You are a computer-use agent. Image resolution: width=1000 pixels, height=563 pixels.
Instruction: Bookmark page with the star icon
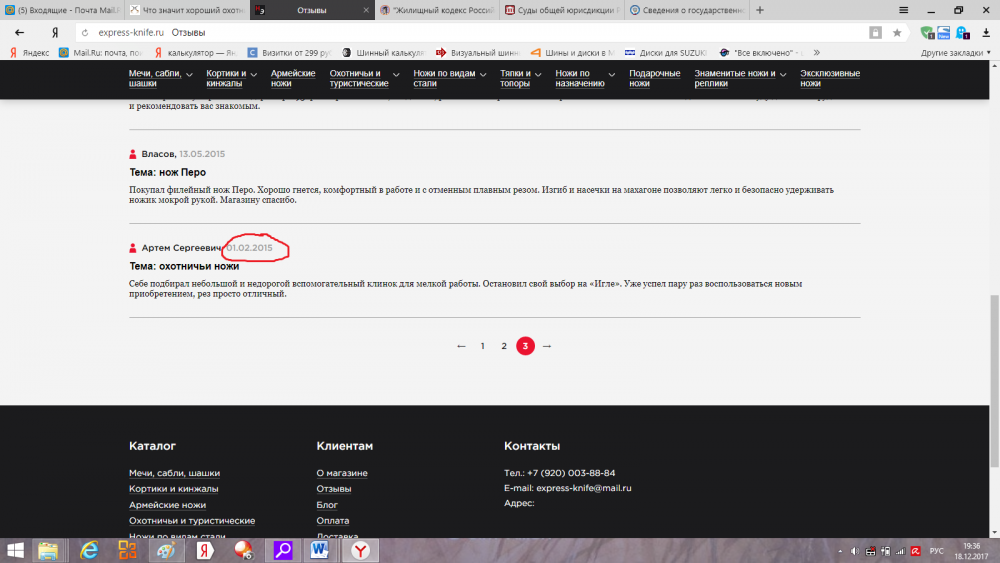click(x=897, y=32)
